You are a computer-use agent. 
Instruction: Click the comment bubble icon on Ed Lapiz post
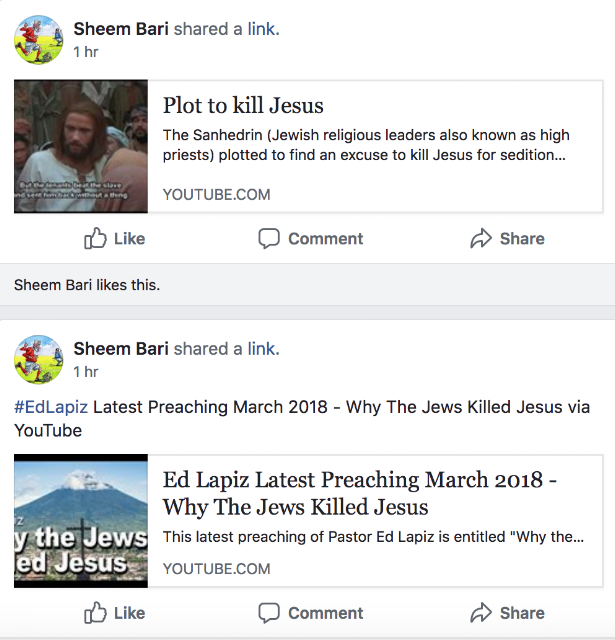pos(269,612)
